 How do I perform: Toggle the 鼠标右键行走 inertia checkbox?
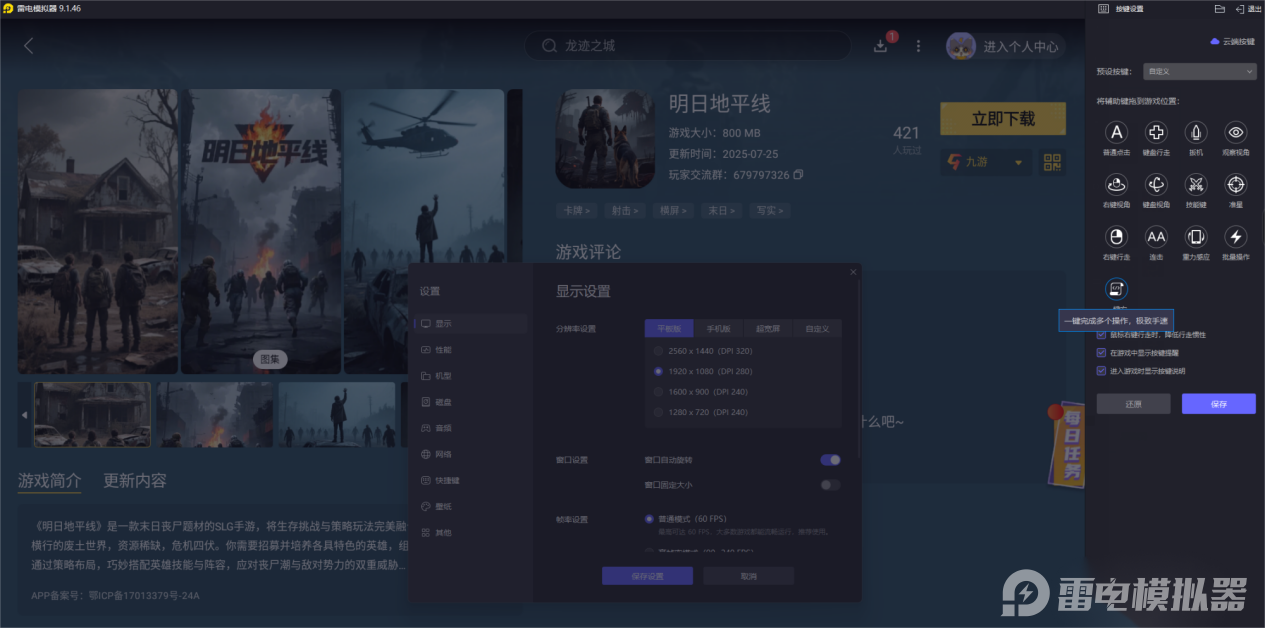click(x=1102, y=335)
